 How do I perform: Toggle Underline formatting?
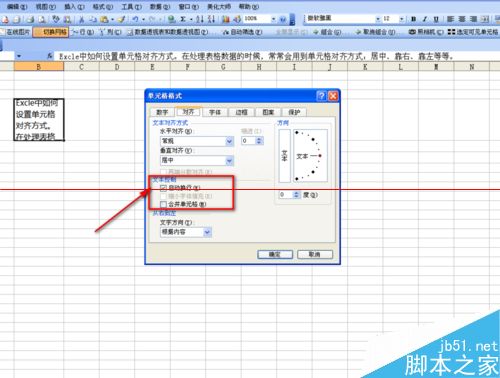click(436, 19)
